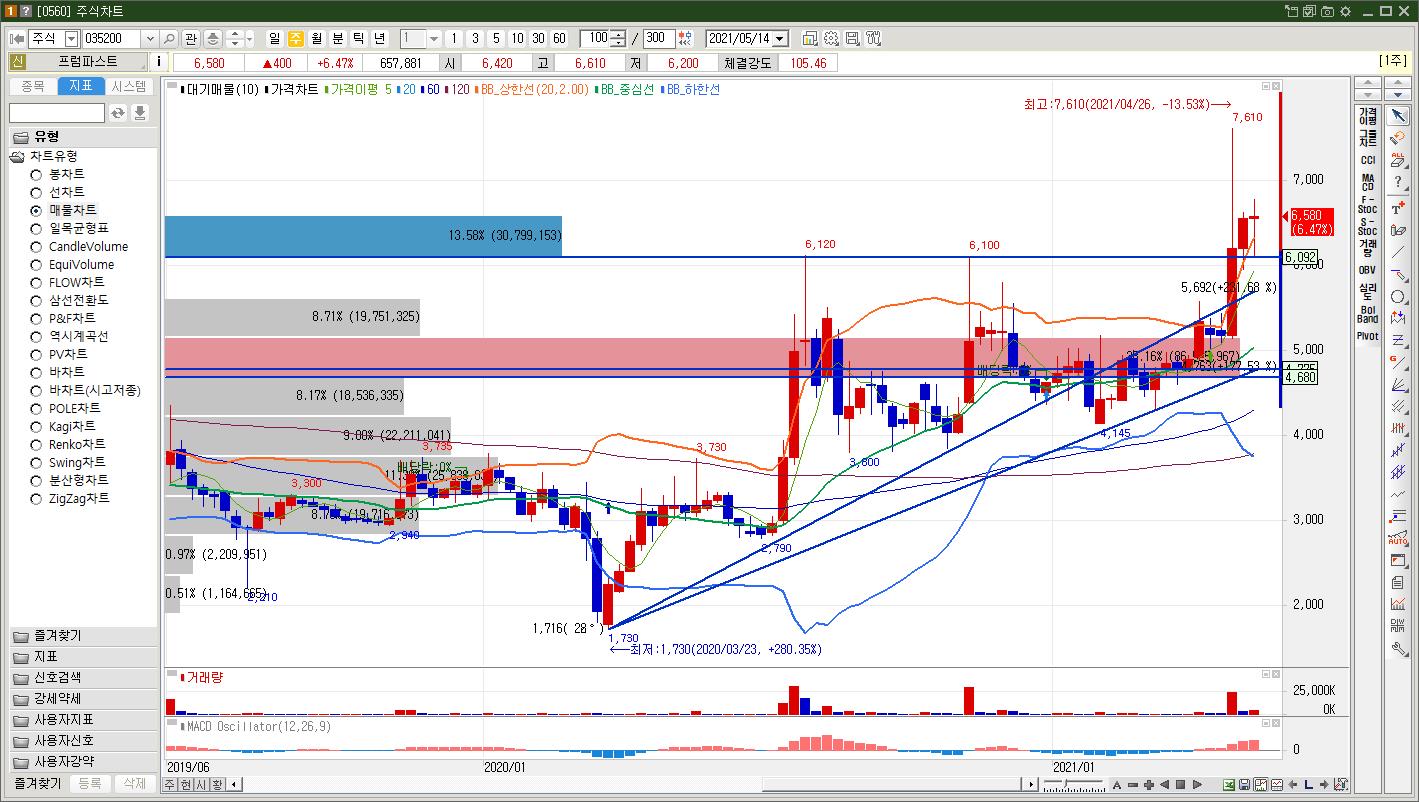Expand the 즐겨찾기 section
Image resolution: width=1419 pixels, height=802 pixels.
83,636
